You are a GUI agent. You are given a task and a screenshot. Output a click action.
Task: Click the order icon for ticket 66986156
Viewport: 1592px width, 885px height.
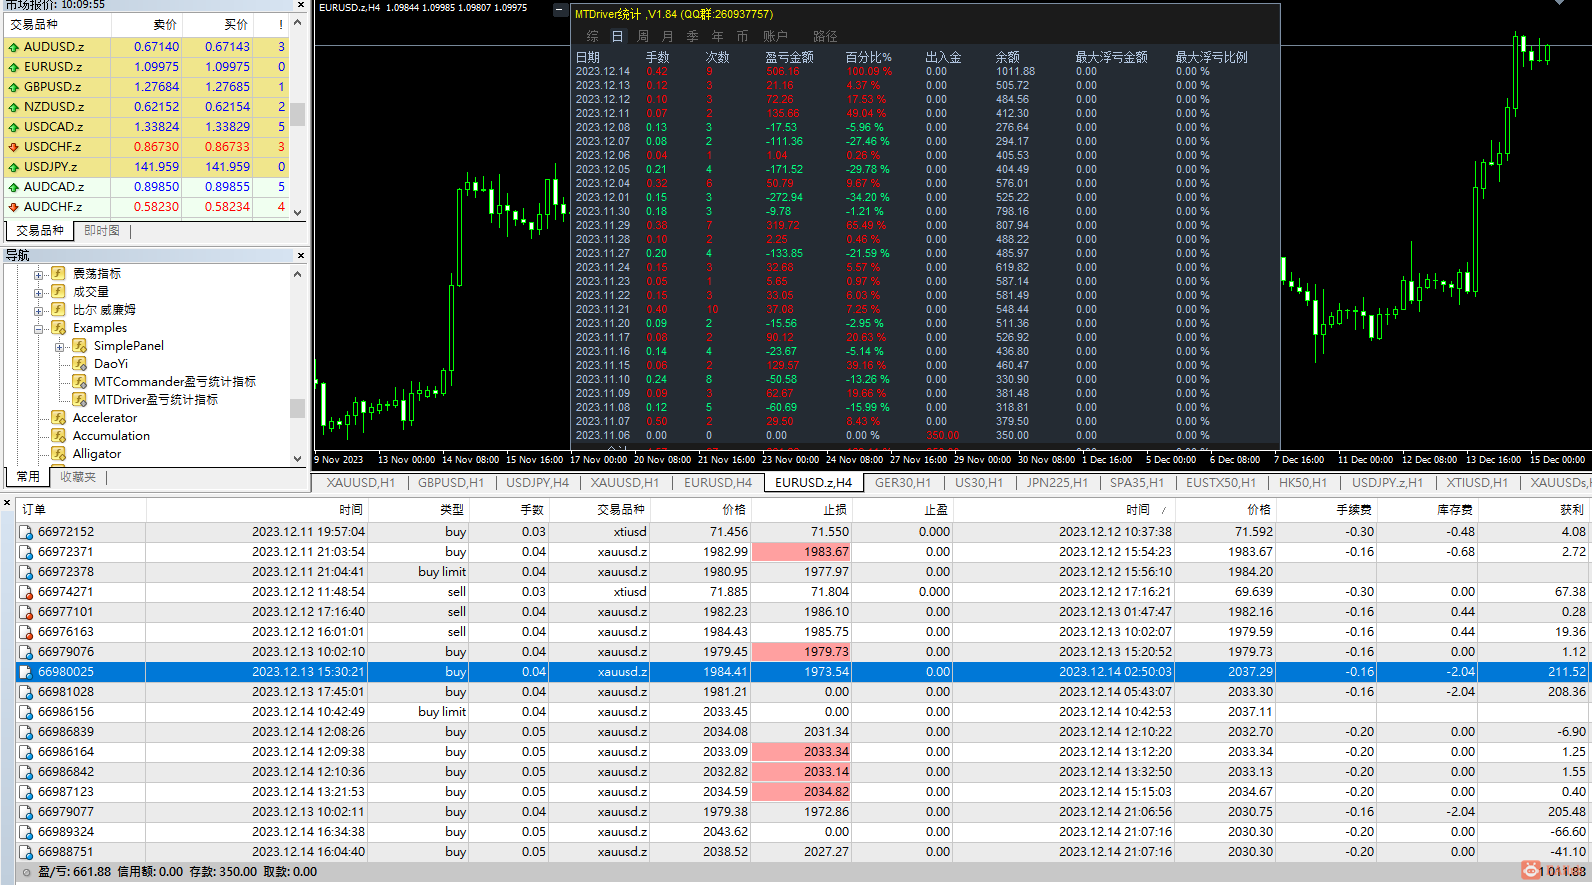(26, 712)
